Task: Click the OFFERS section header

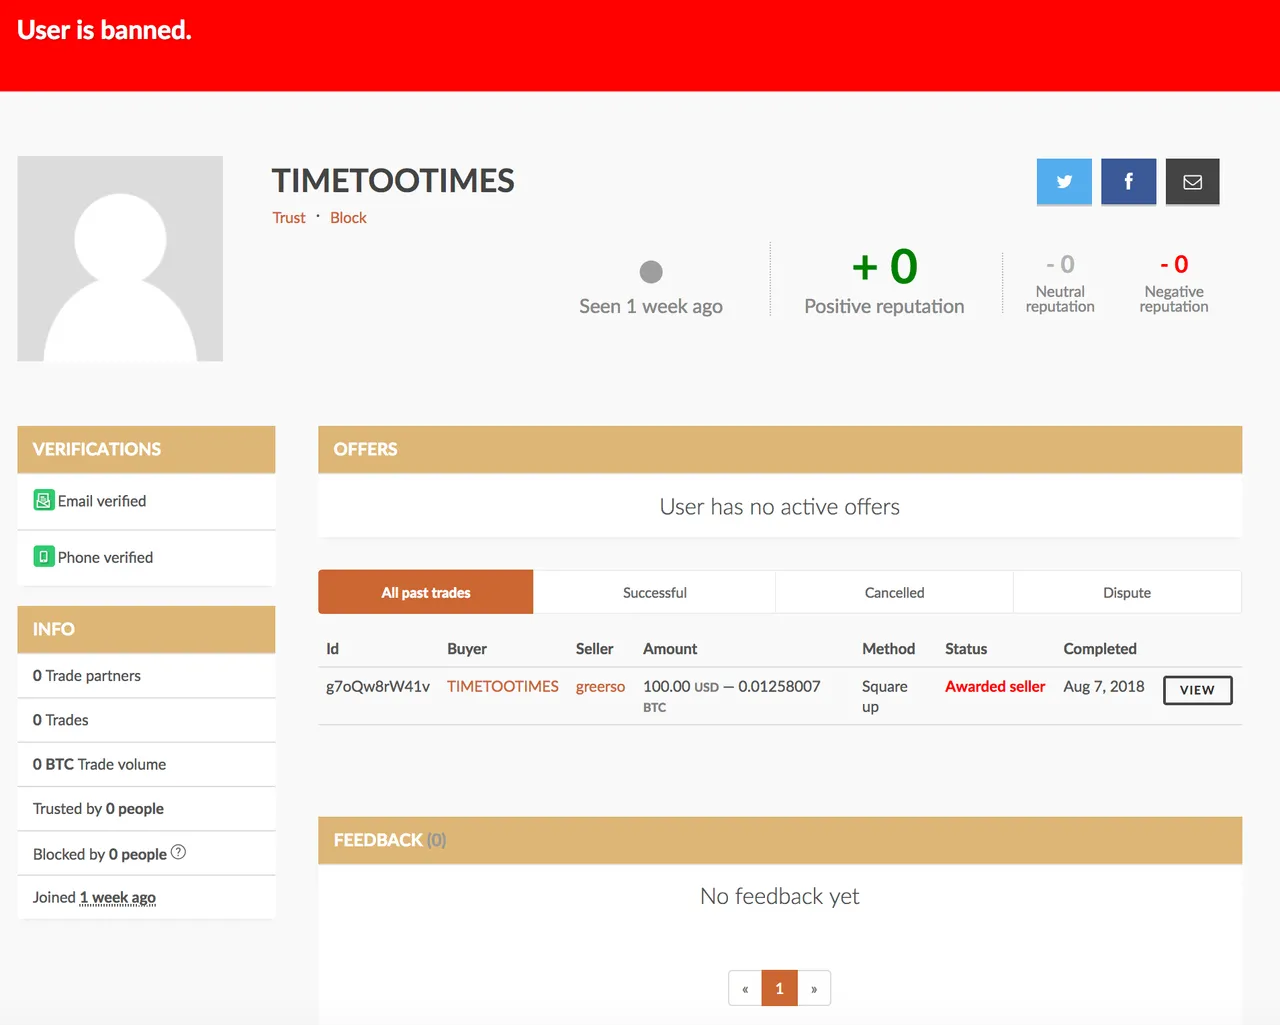Action: [x=780, y=449]
